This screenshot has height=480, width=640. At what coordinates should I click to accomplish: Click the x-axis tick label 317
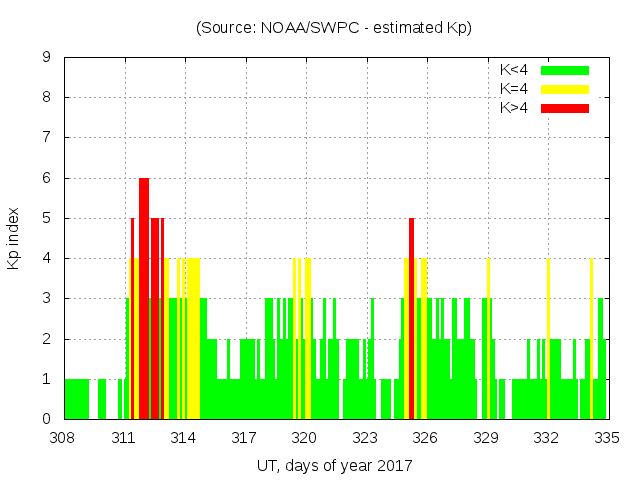tap(245, 438)
